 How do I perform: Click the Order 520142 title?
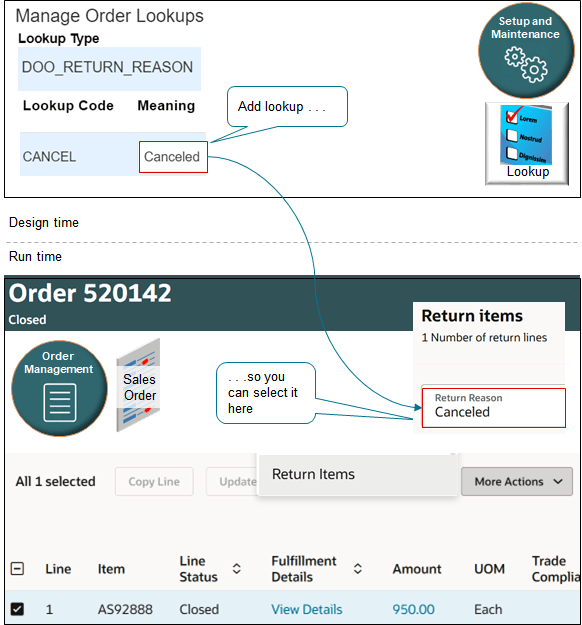(x=90, y=293)
